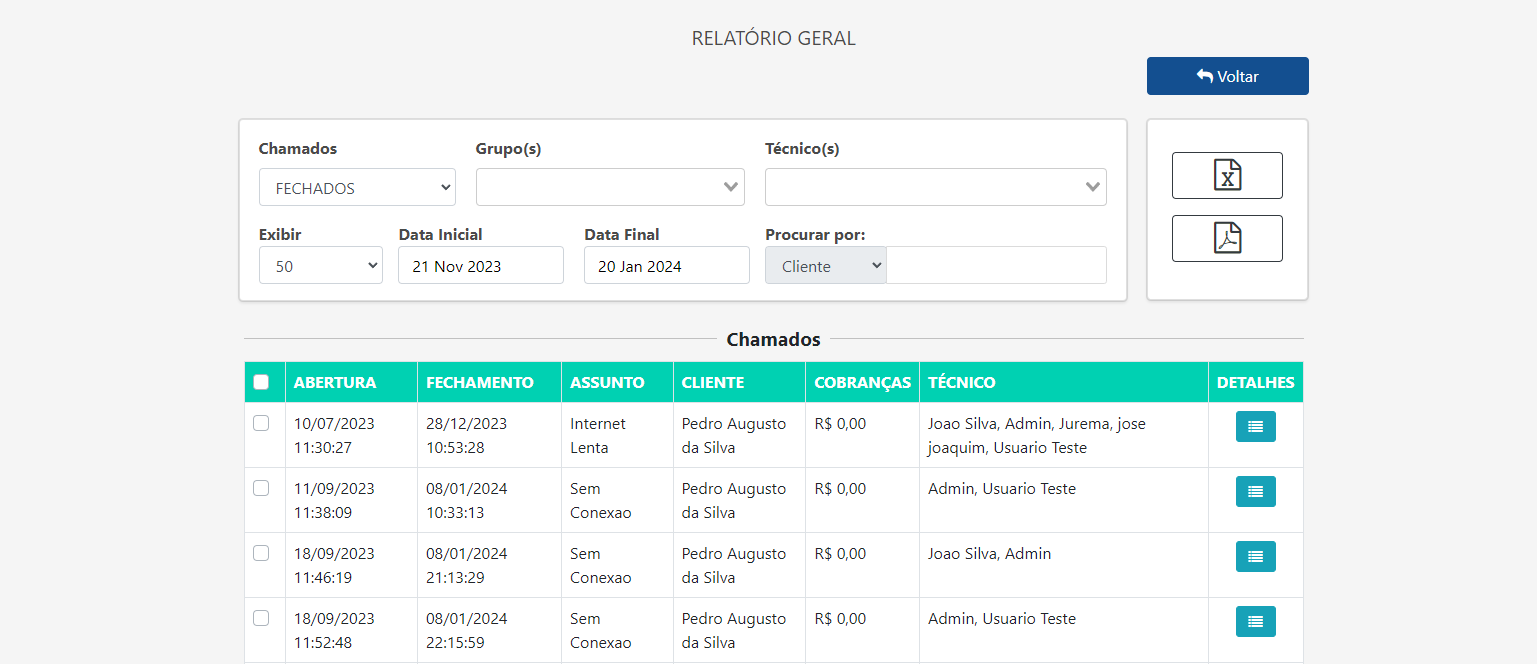Open details of the second Sem Conexao chamado

1255,556
